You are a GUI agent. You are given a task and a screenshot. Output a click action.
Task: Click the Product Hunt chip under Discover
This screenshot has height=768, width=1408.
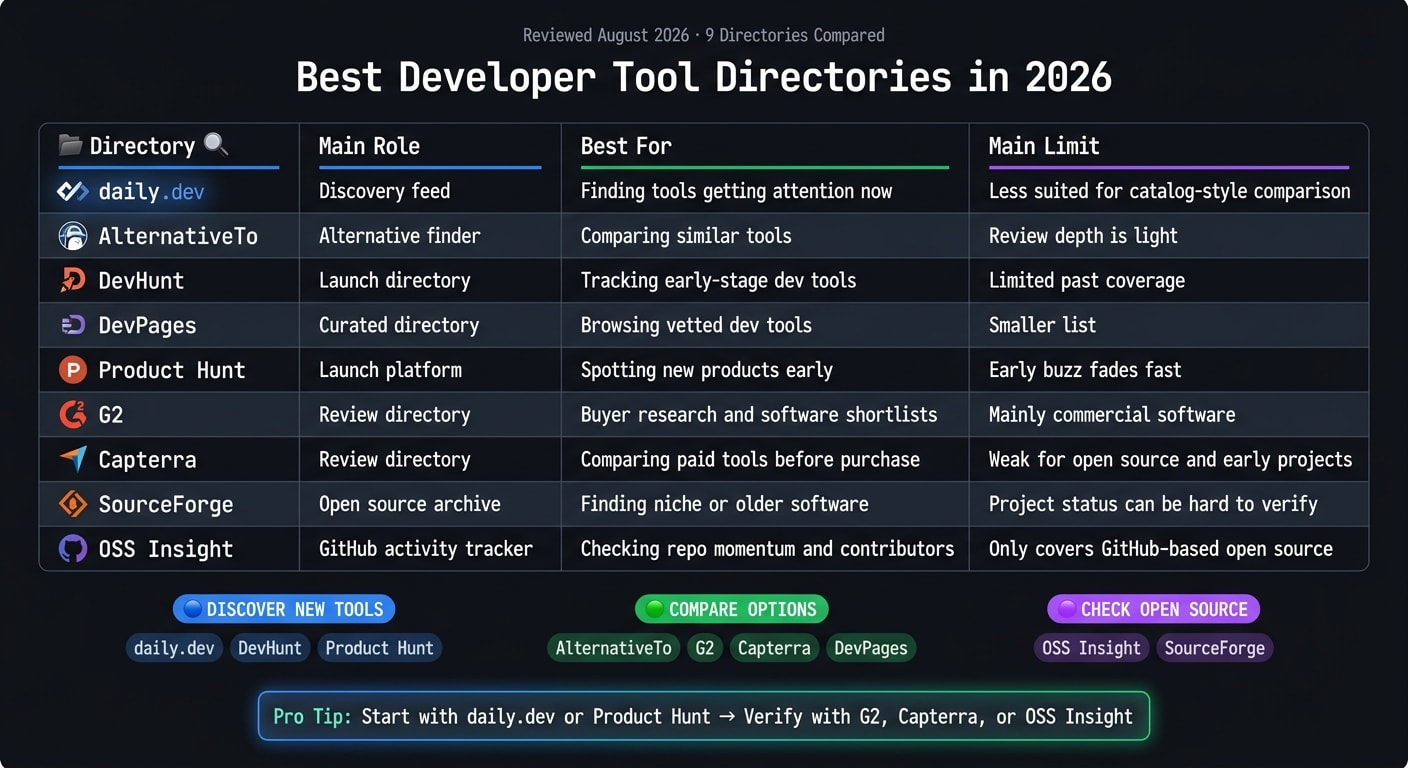pyautogui.click(x=380, y=648)
